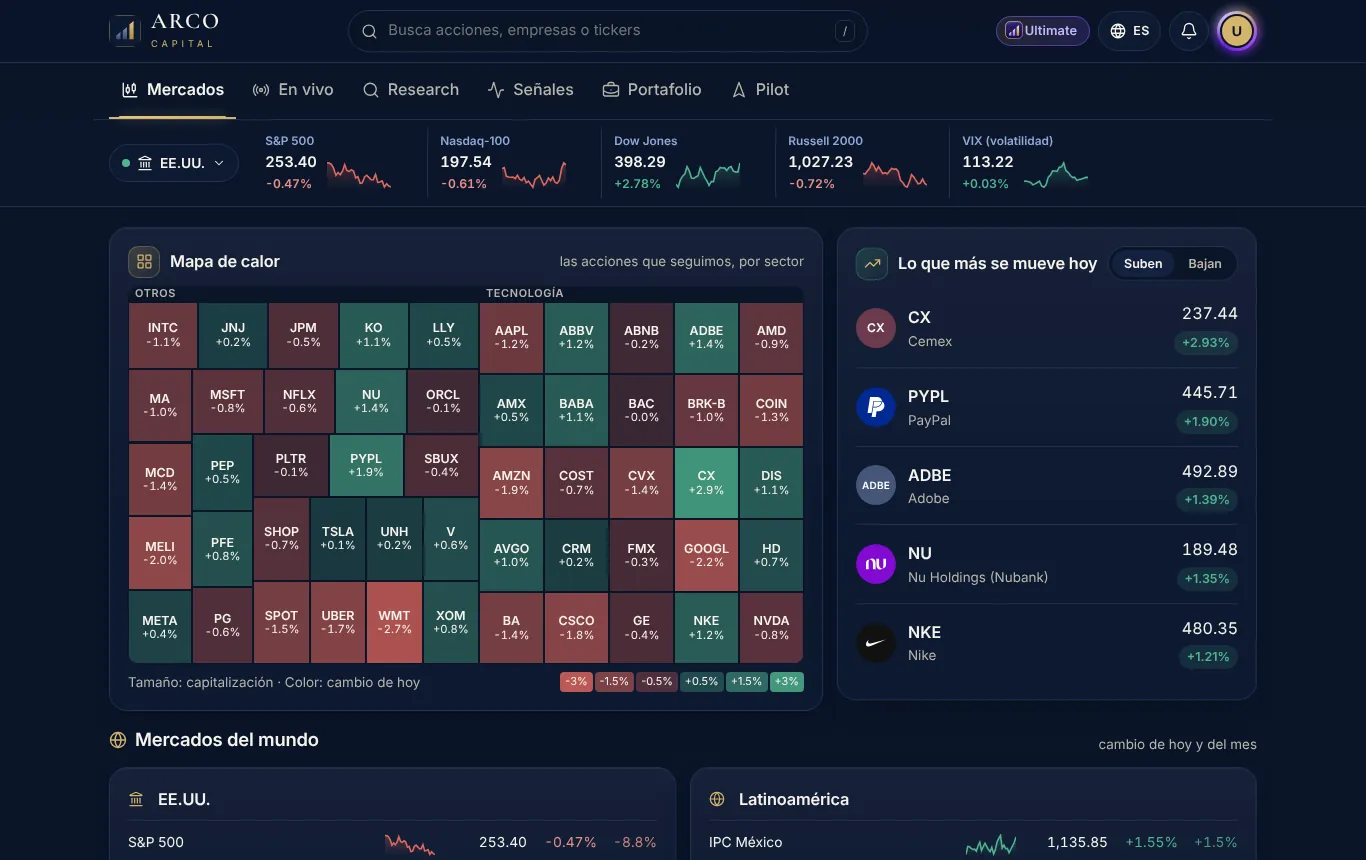Click the bank icon in EE.UU. card
1366x860 pixels.
click(136, 800)
